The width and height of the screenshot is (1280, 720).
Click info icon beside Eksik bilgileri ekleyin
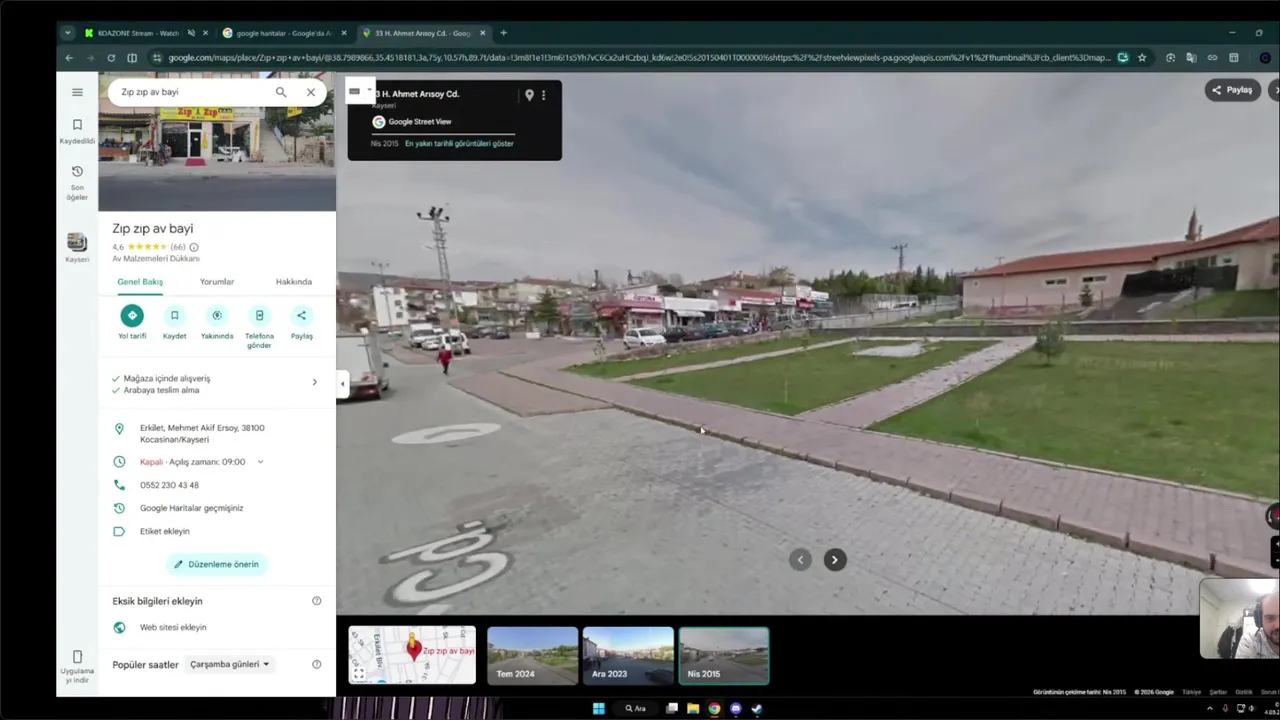(x=317, y=601)
